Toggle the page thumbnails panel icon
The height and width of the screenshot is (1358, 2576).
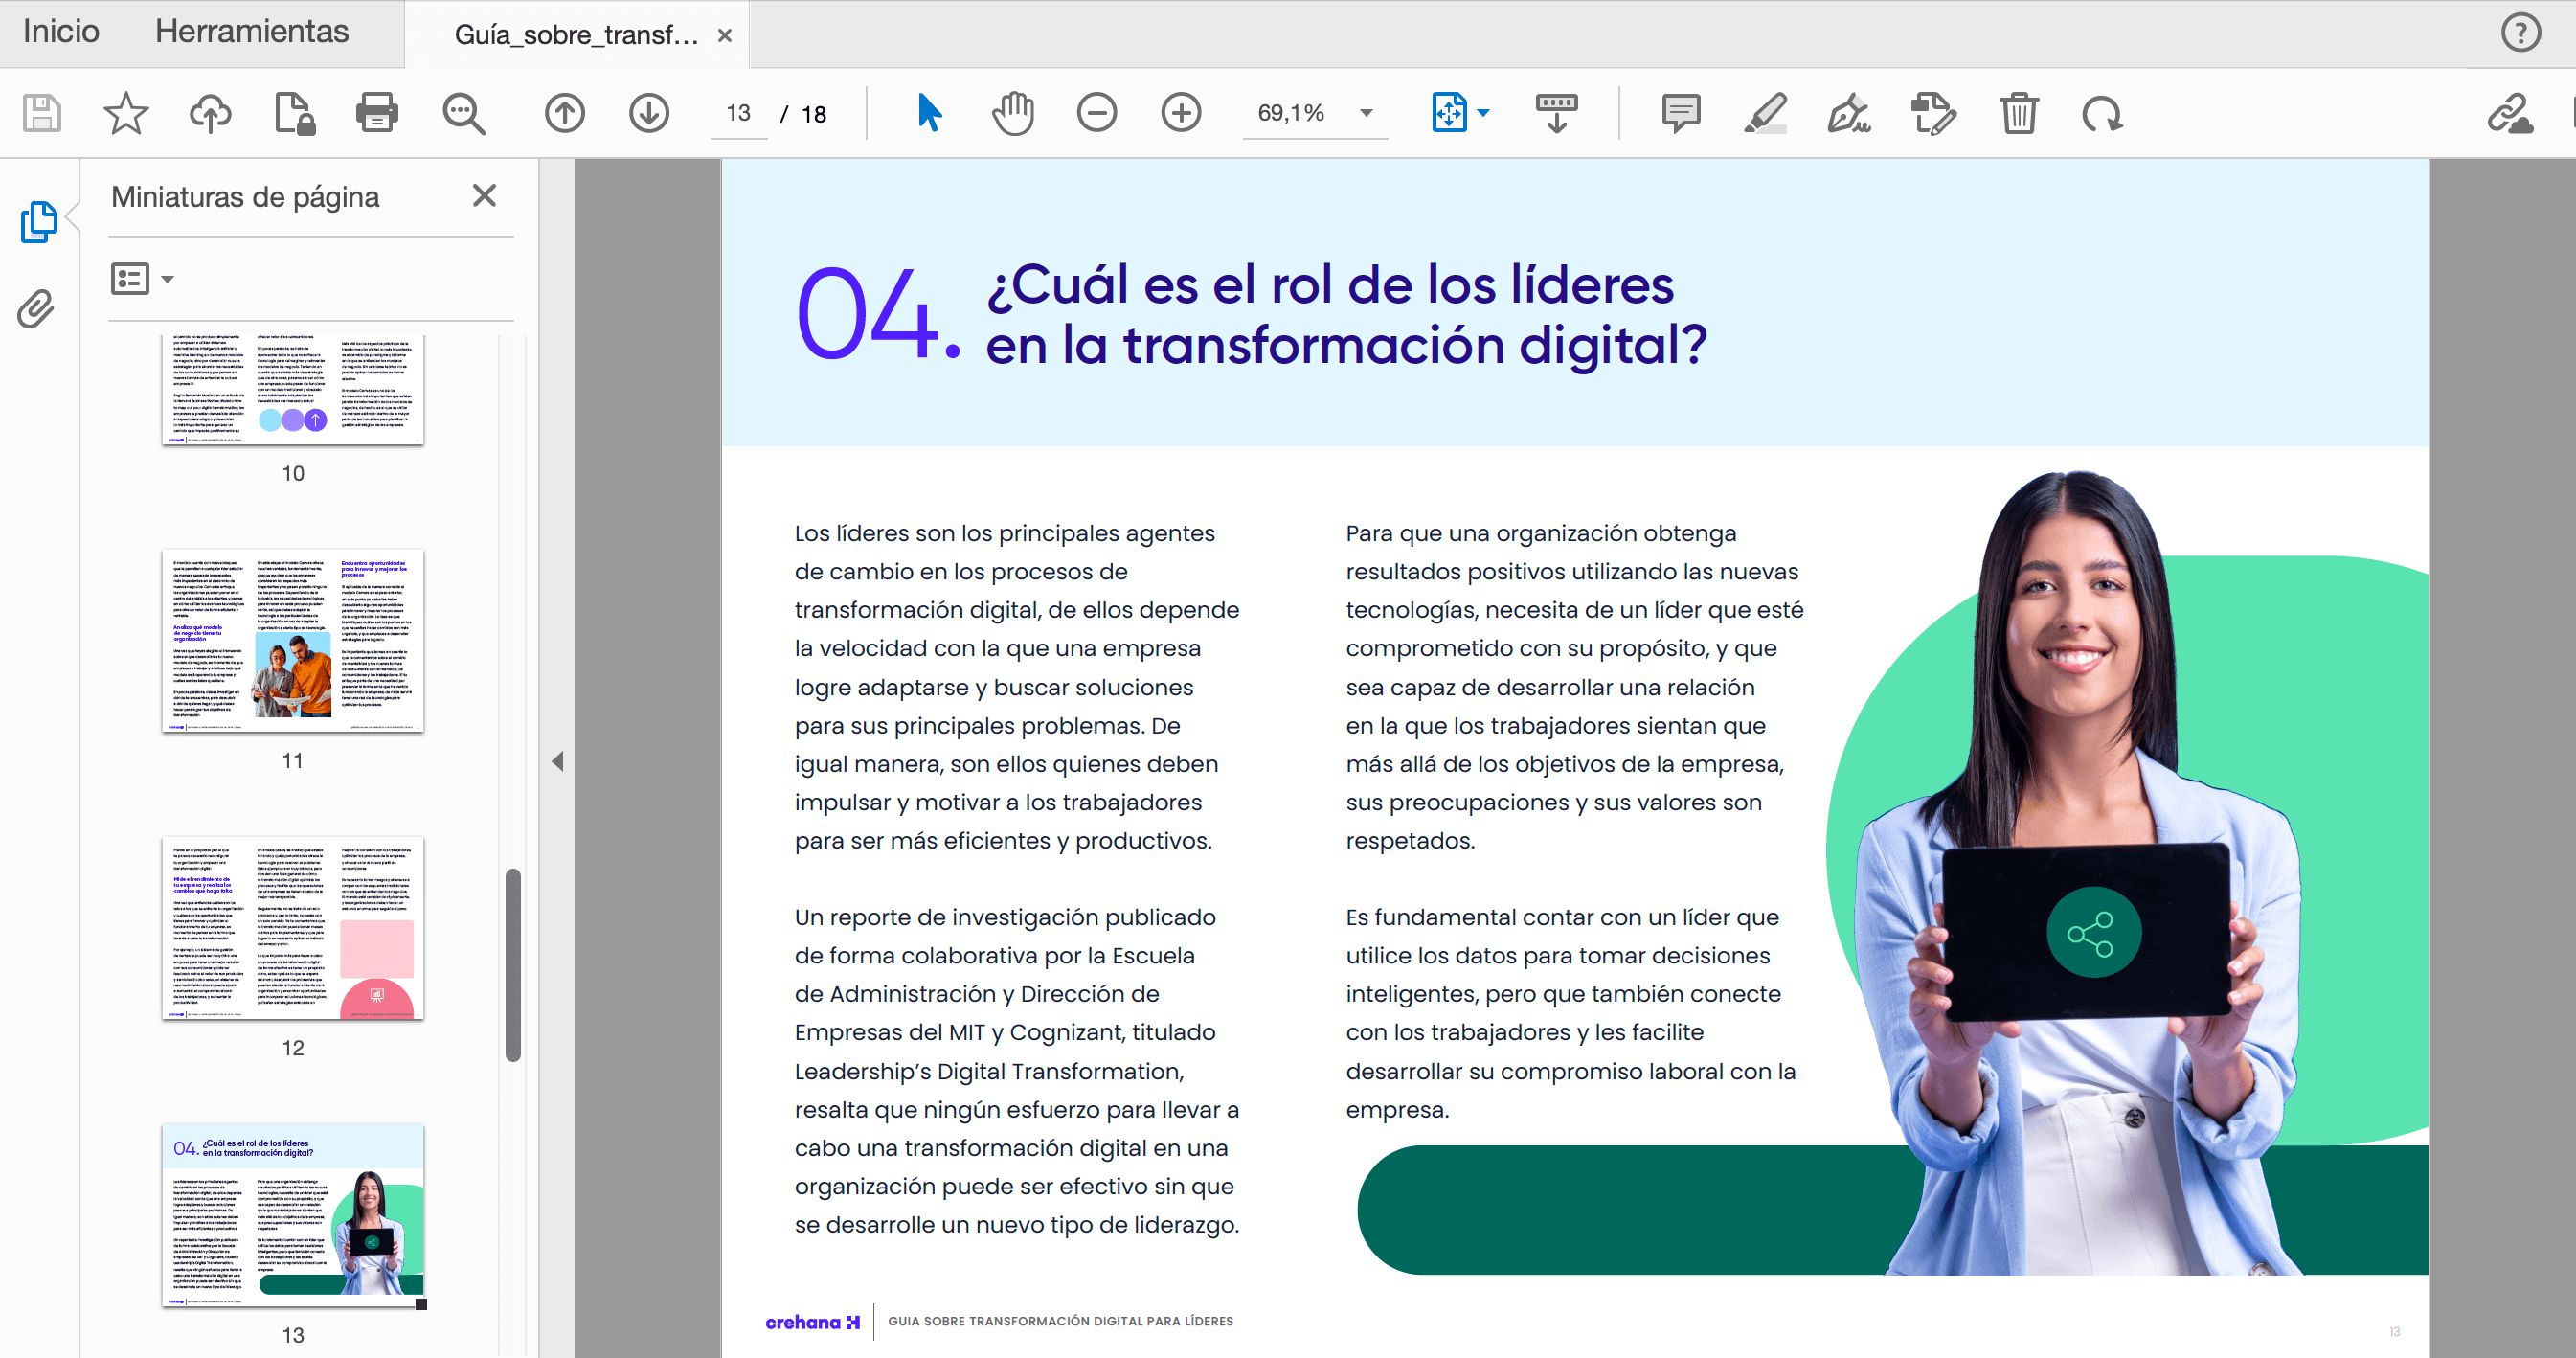pos(38,221)
